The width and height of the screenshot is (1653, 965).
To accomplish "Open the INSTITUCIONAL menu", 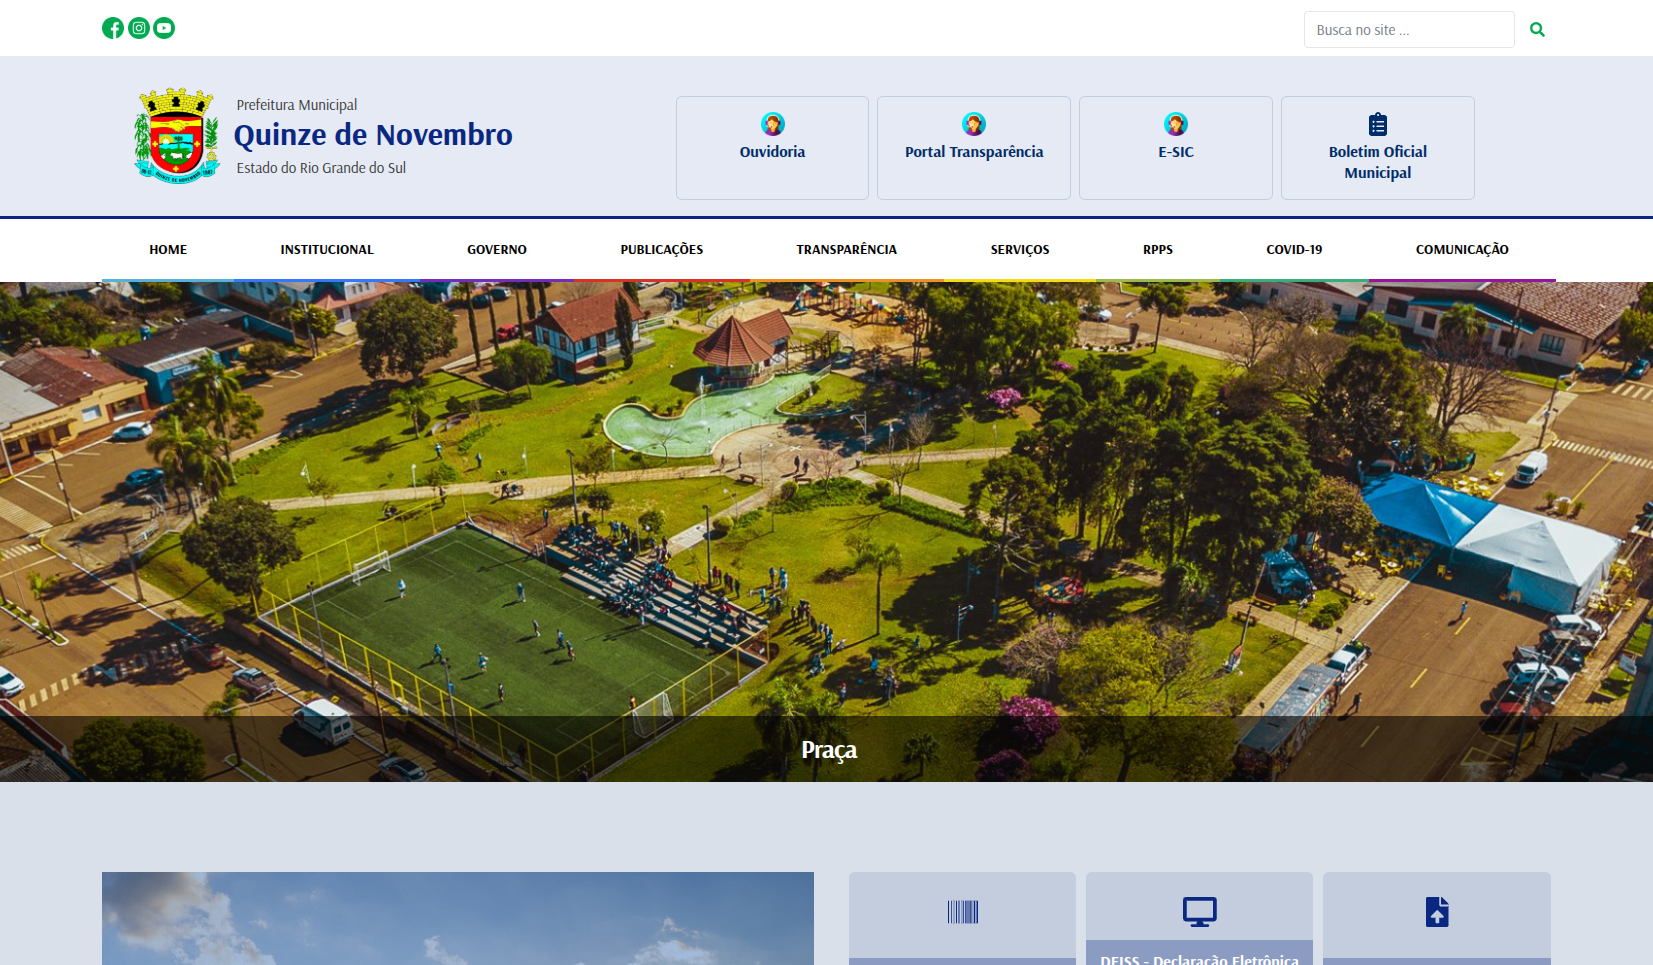I will (x=327, y=250).
